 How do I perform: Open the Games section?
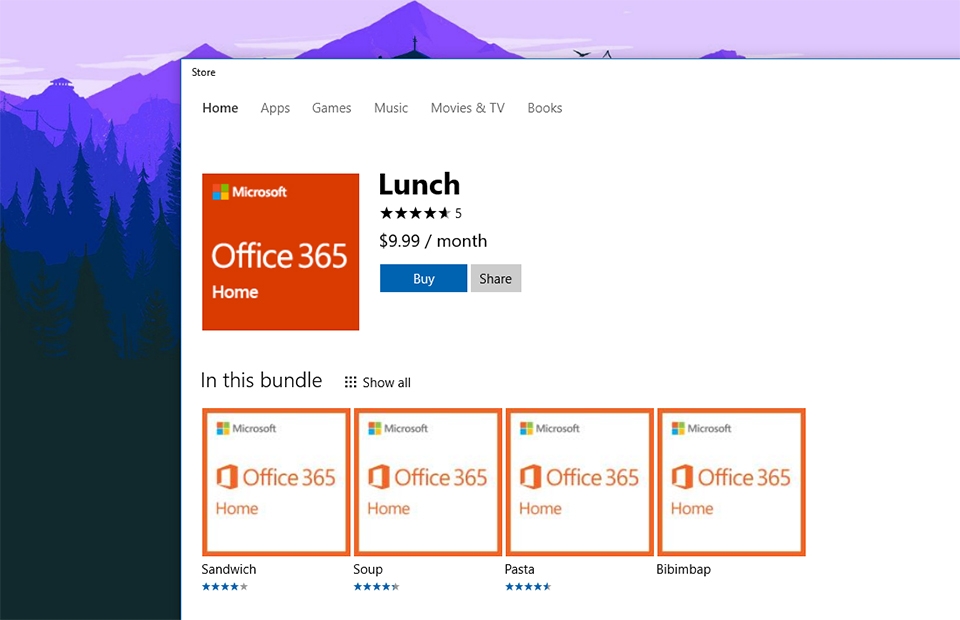(331, 107)
